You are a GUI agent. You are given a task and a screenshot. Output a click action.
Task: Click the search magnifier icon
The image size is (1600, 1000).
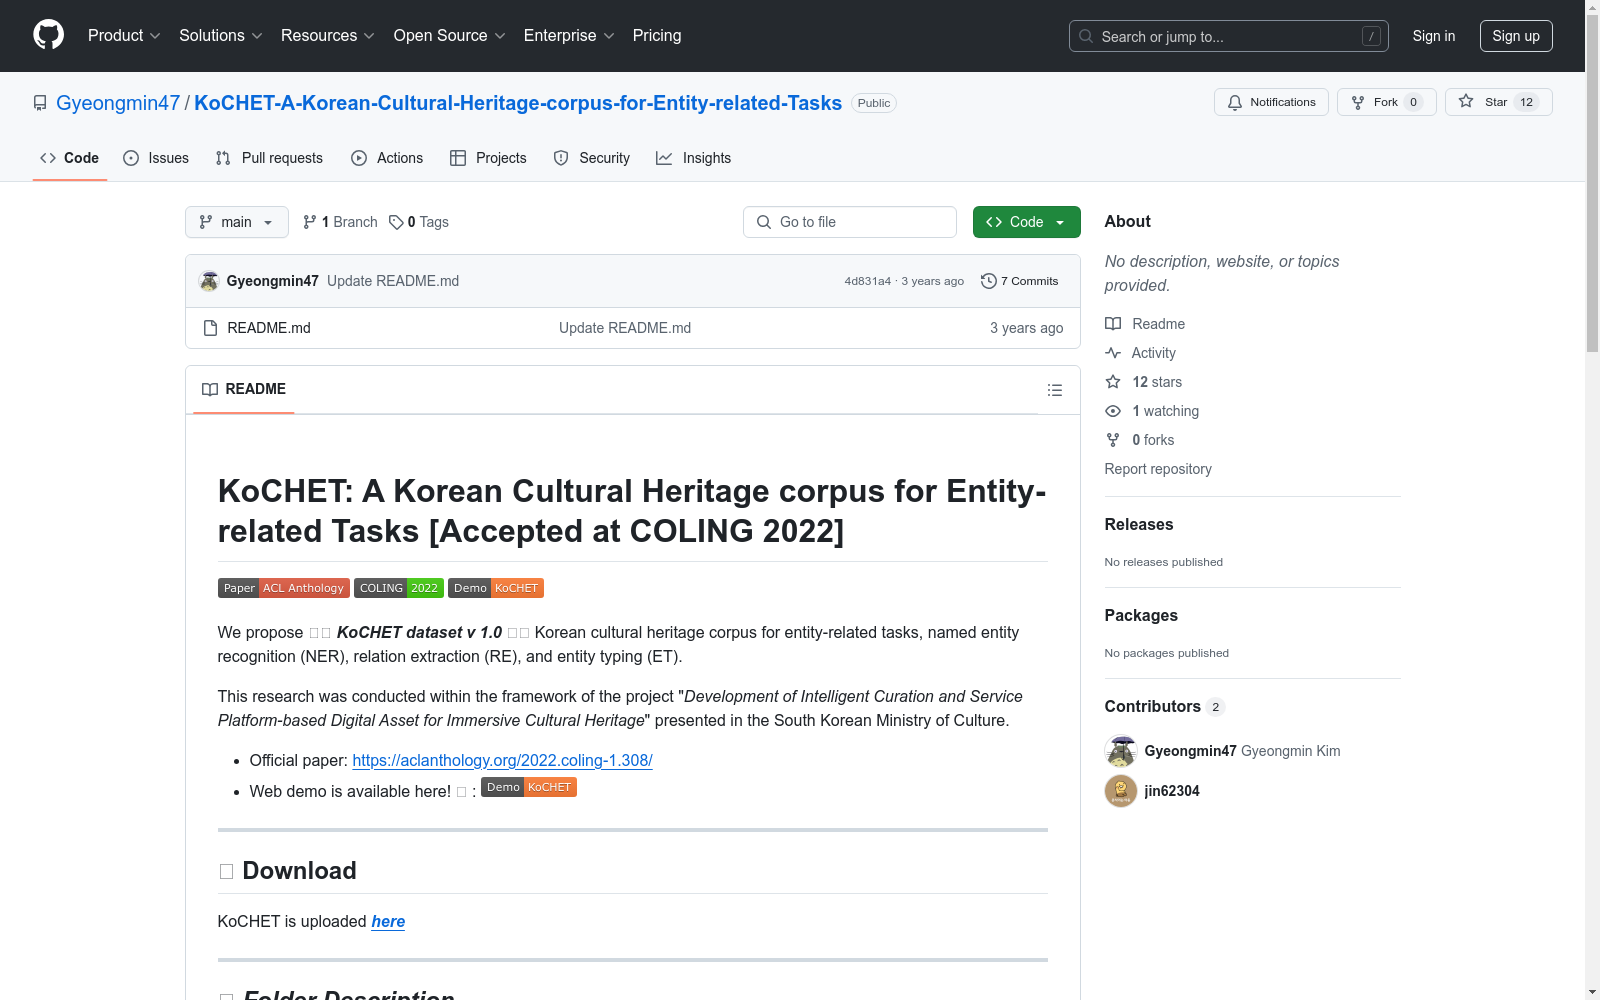pos(1086,36)
